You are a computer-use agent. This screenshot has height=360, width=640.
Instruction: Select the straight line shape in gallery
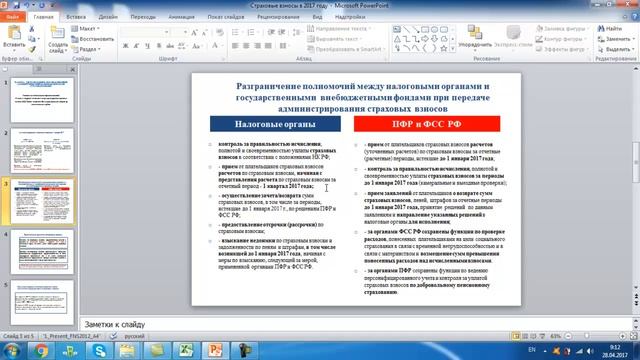pyautogui.click(x=407, y=29)
